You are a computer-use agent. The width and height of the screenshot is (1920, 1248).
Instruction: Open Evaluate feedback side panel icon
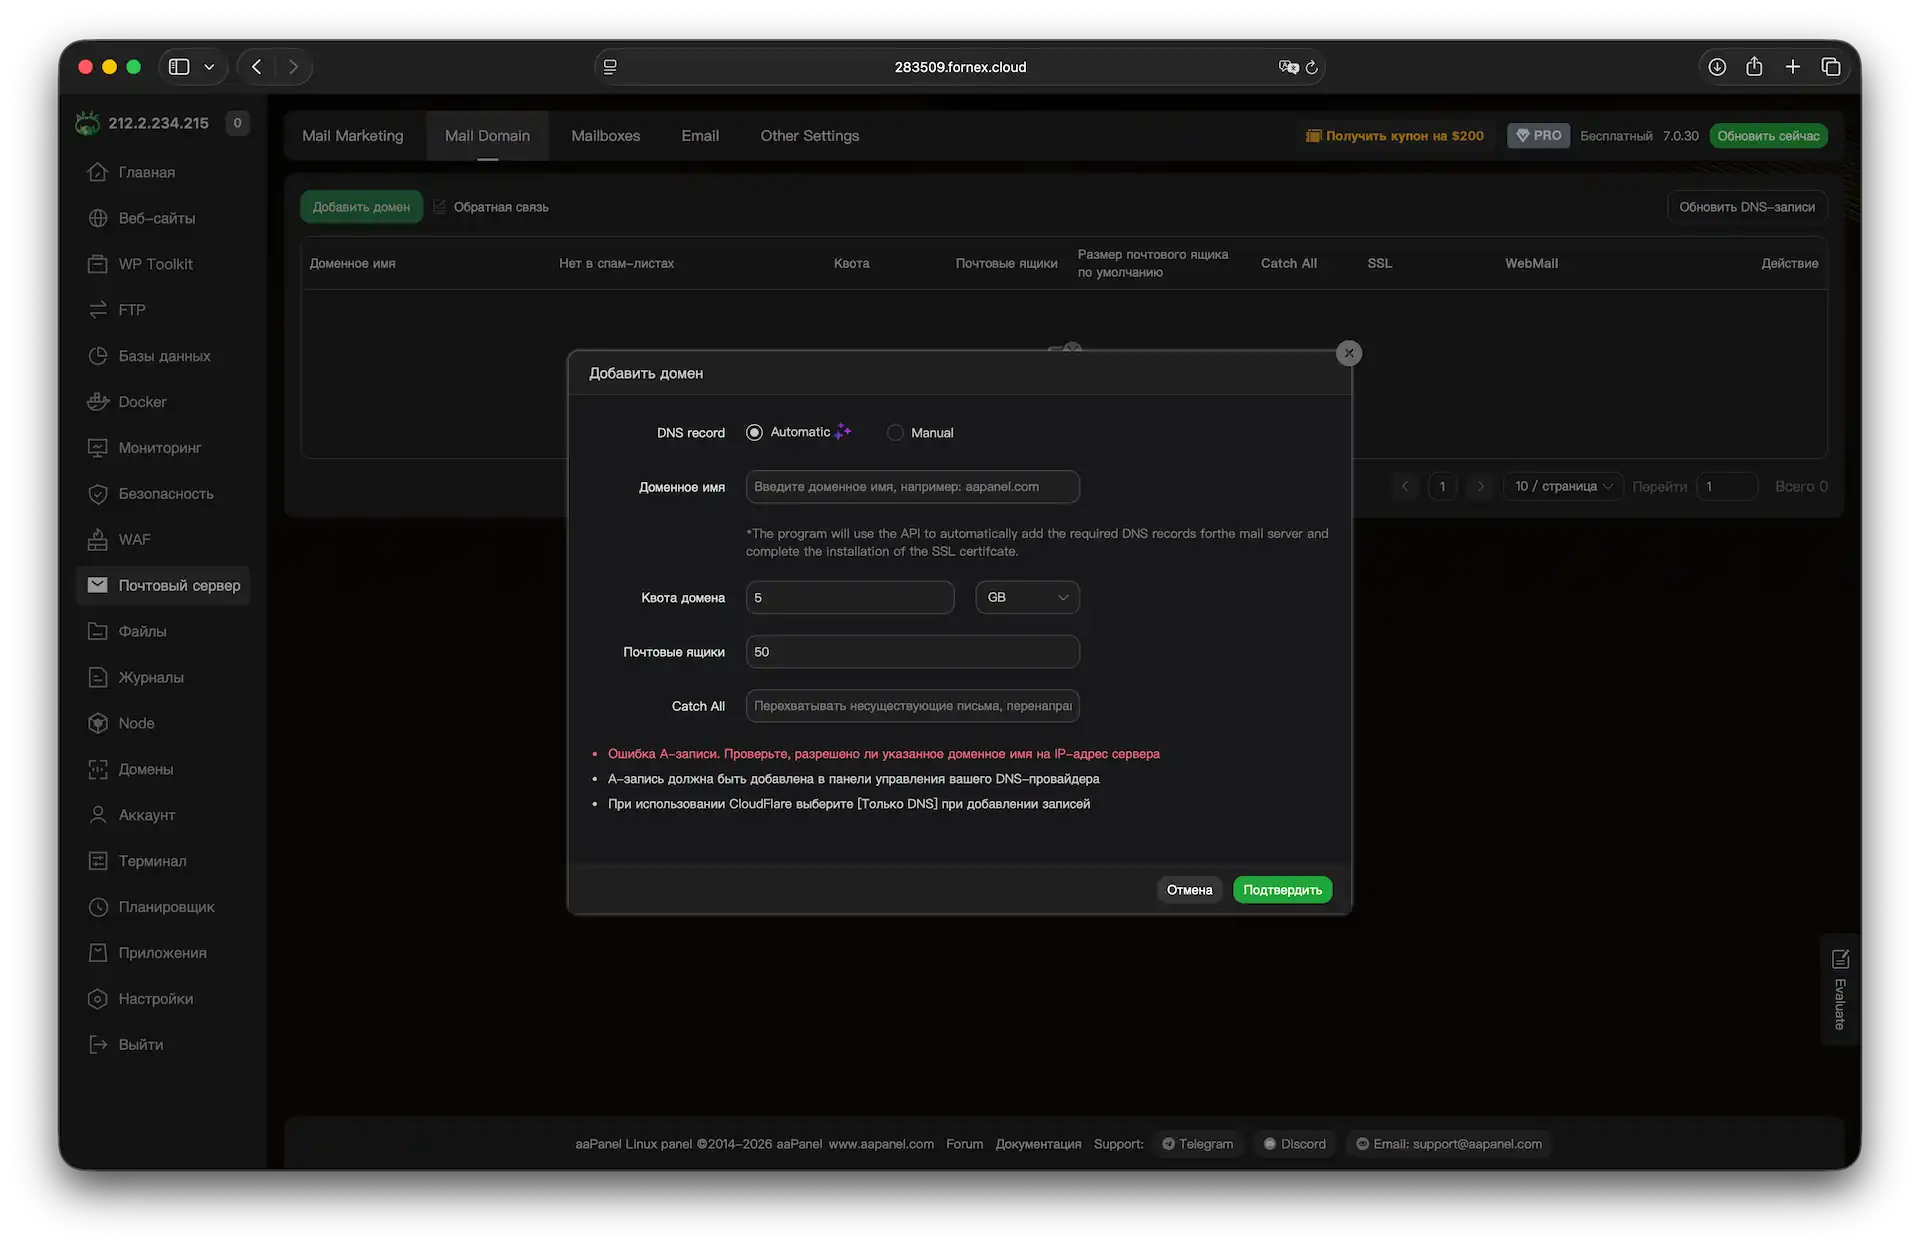point(1840,960)
